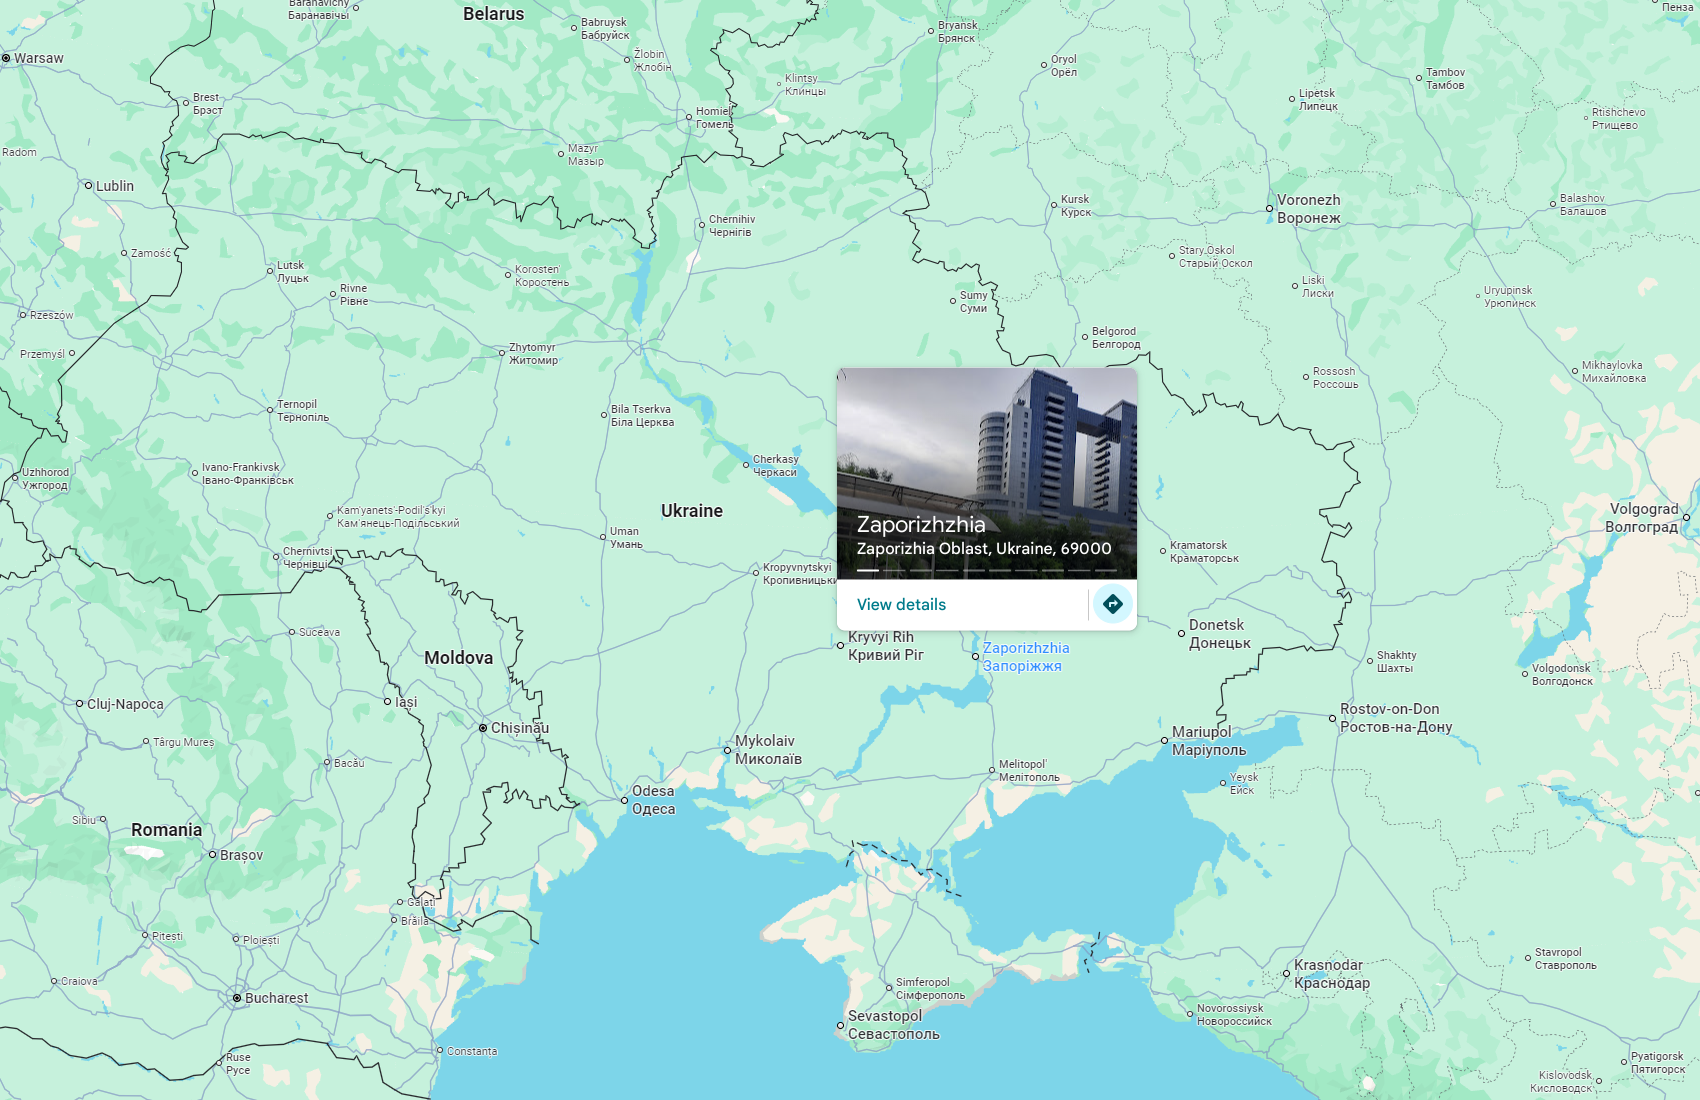This screenshot has height=1100, width=1700.
Task: Select the Kursk city label
Action: [x=1076, y=206]
